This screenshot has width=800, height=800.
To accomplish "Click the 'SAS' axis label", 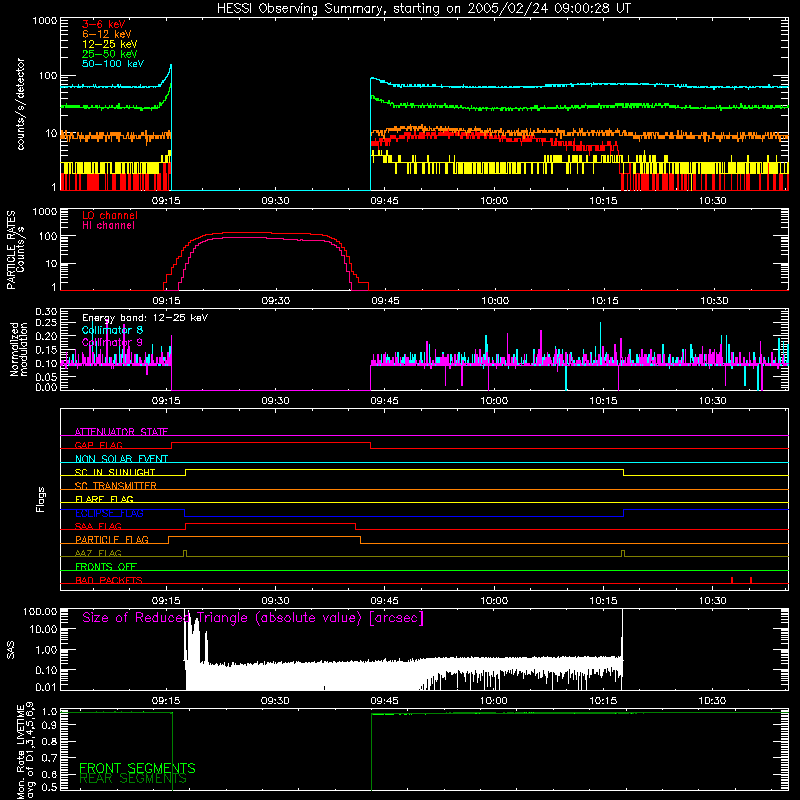I will tap(11, 650).
